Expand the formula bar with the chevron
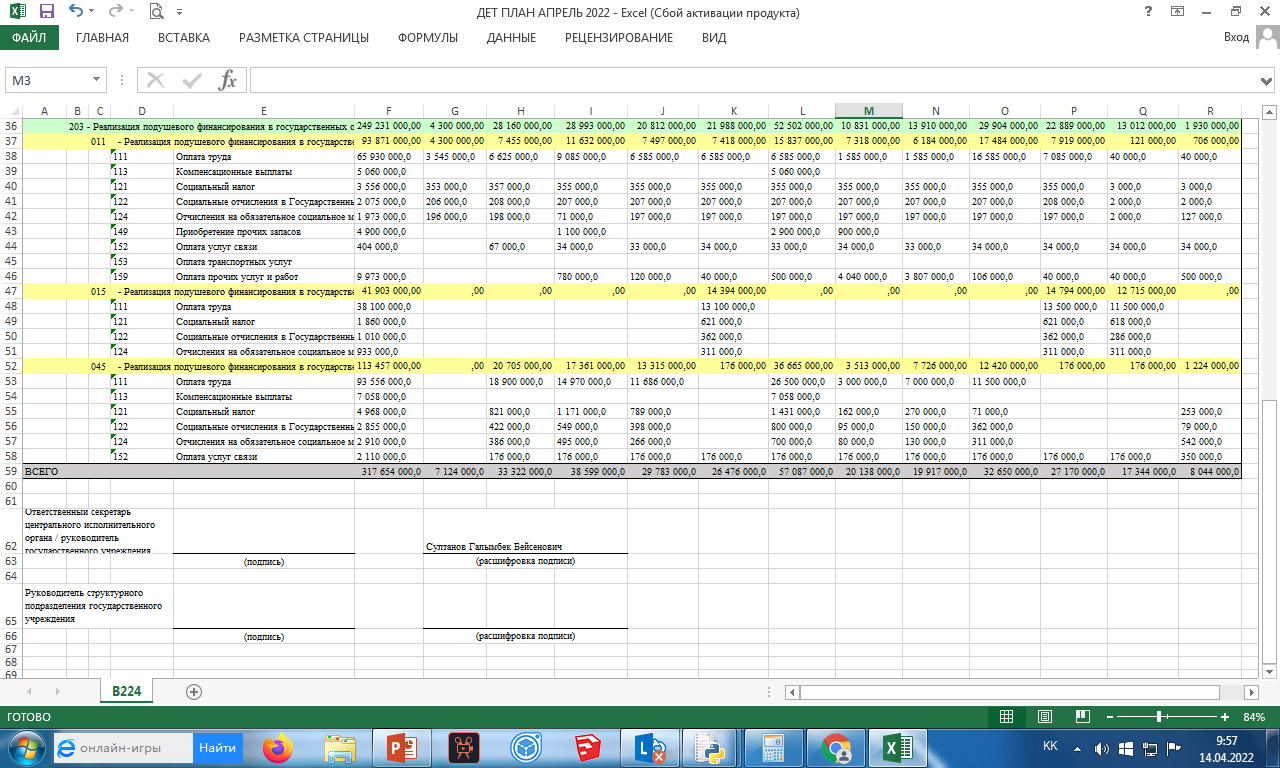 (x=1267, y=80)
